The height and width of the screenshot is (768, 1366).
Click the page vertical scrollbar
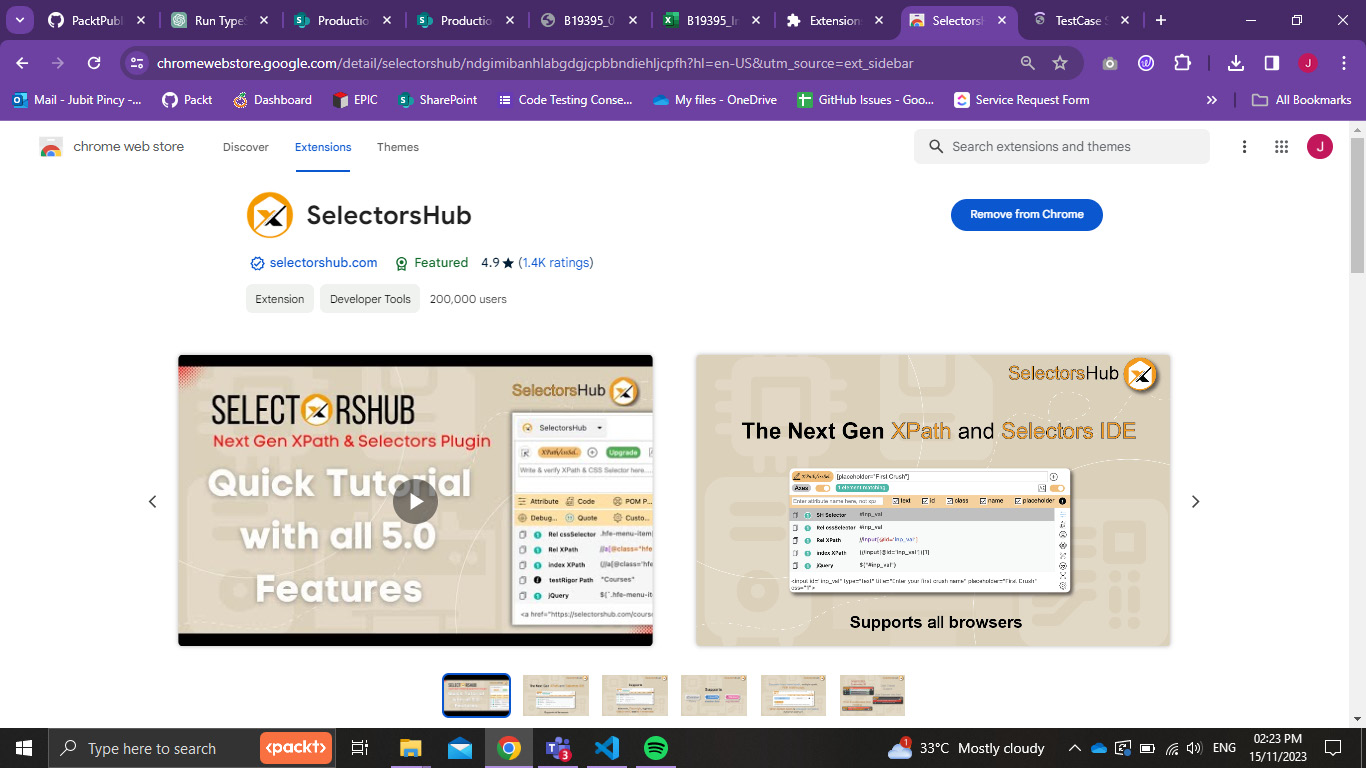click(x=1357, y=205)
